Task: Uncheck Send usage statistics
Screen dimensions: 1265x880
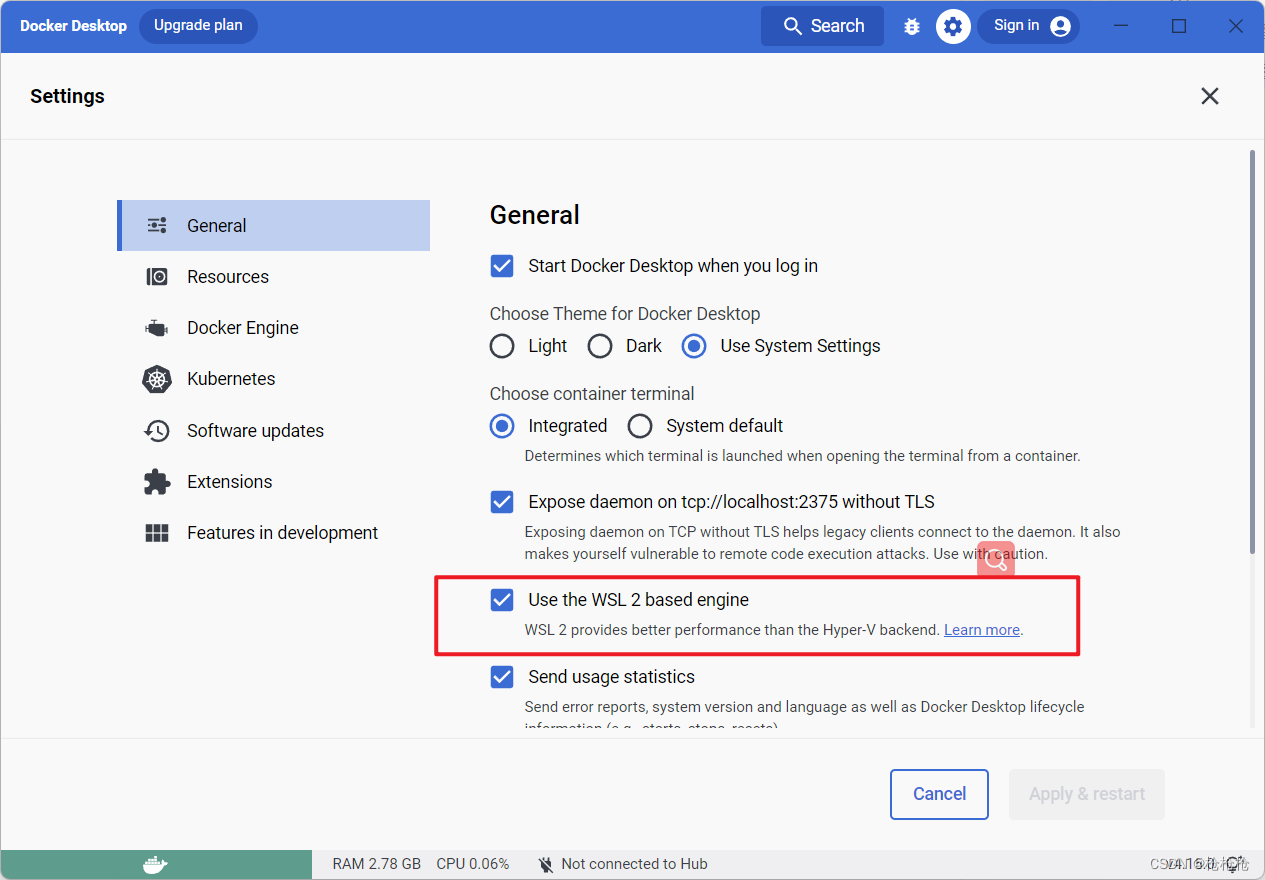Action: [501, 677]
